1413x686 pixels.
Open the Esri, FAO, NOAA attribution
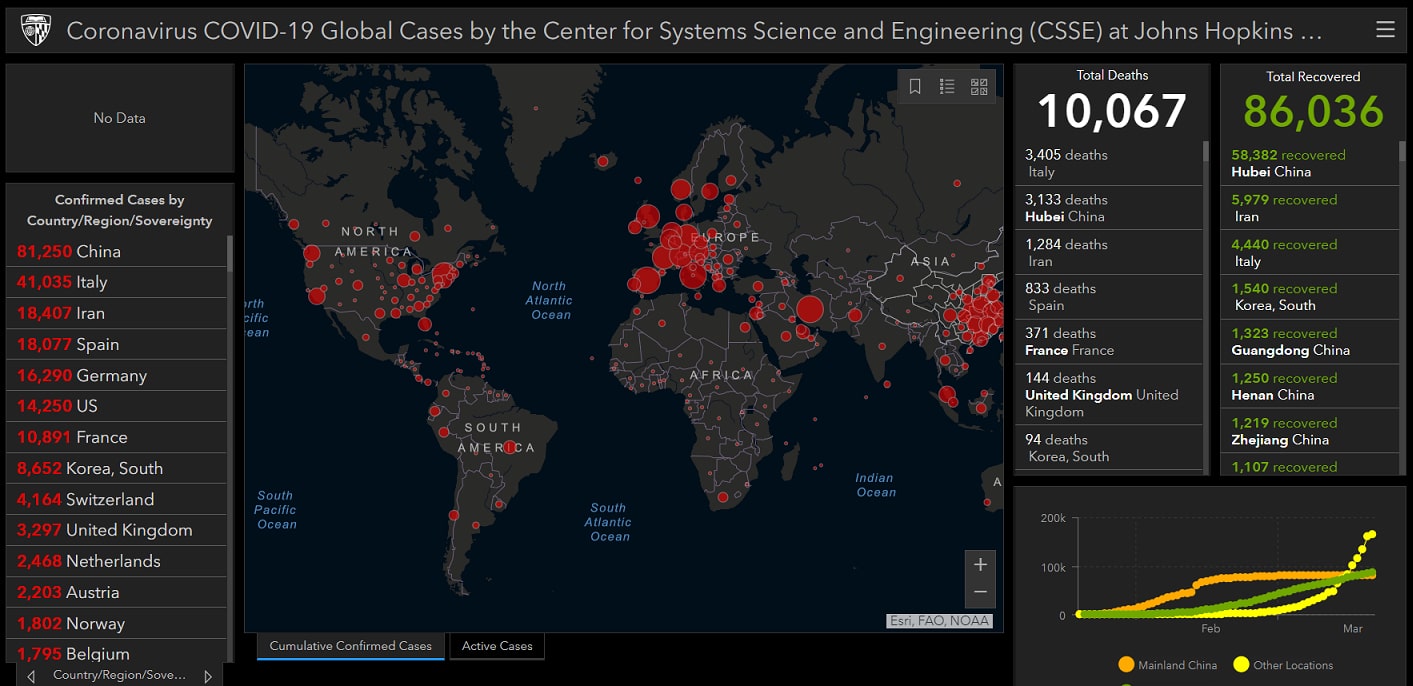[x=939, y=621]
